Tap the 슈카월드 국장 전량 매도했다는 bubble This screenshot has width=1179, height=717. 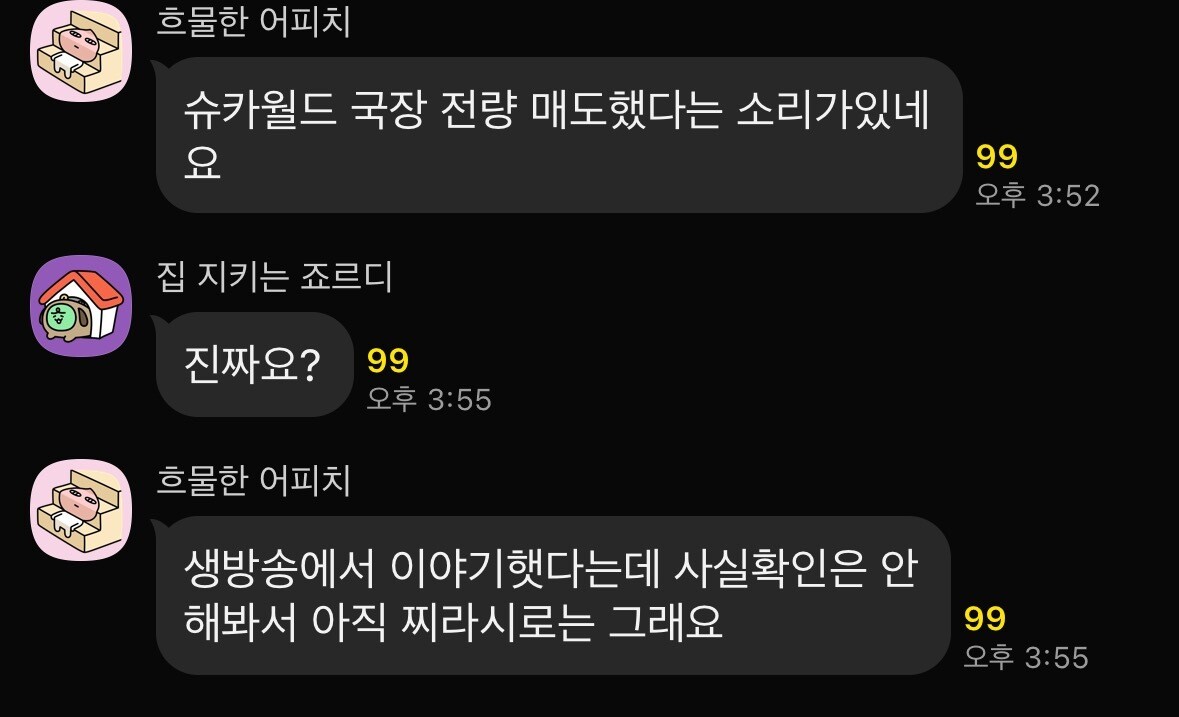559,135
